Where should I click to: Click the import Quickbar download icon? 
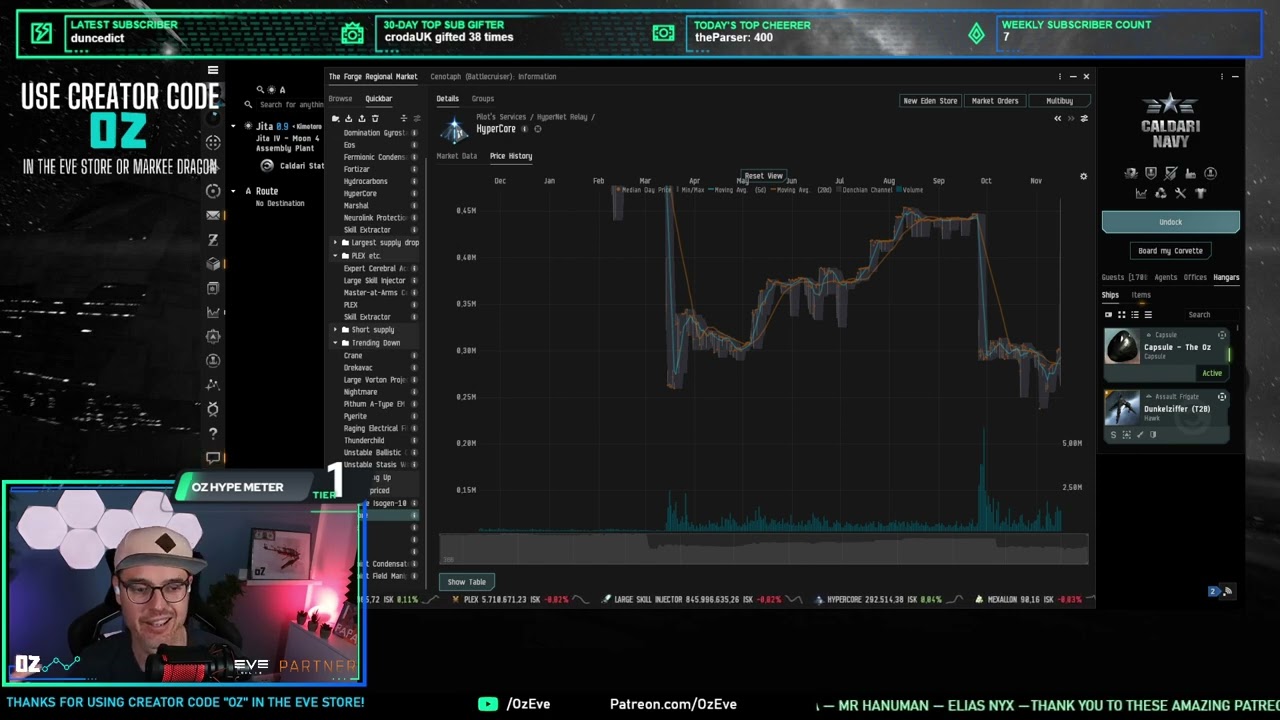click(x=348, y=118)
